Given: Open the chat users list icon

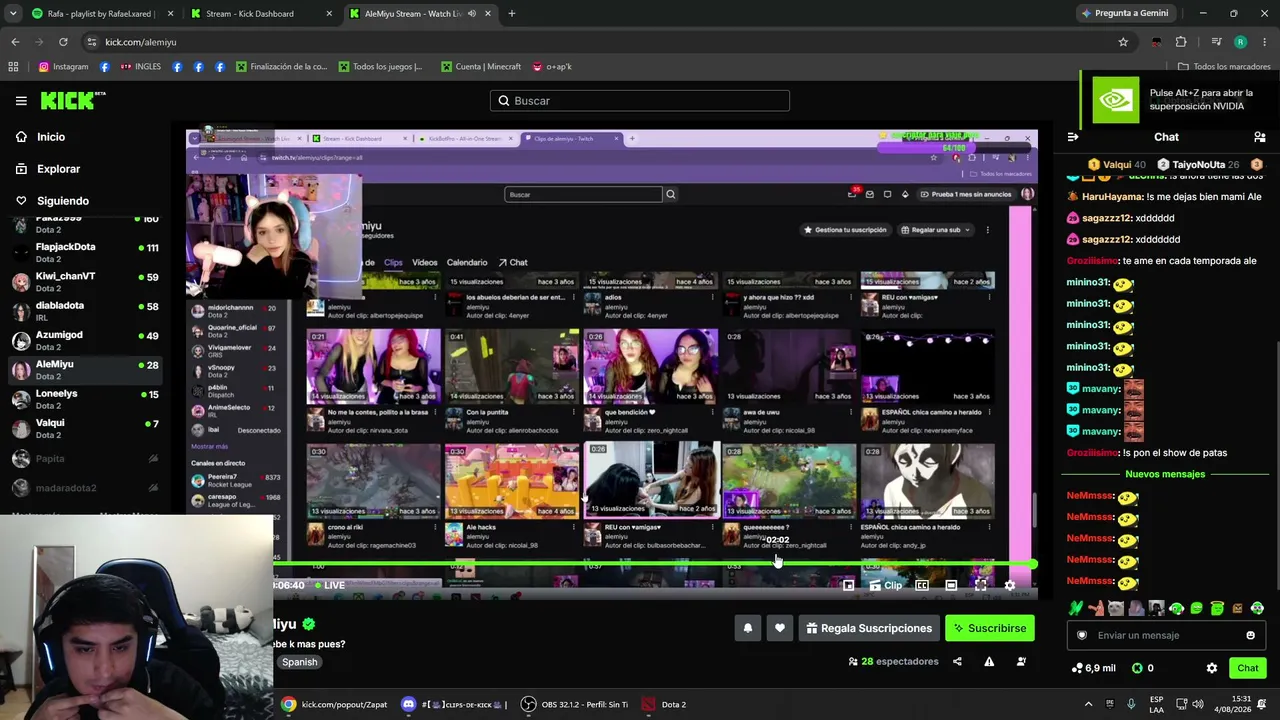Looking at the screenshot, I should click(1259, 137).
